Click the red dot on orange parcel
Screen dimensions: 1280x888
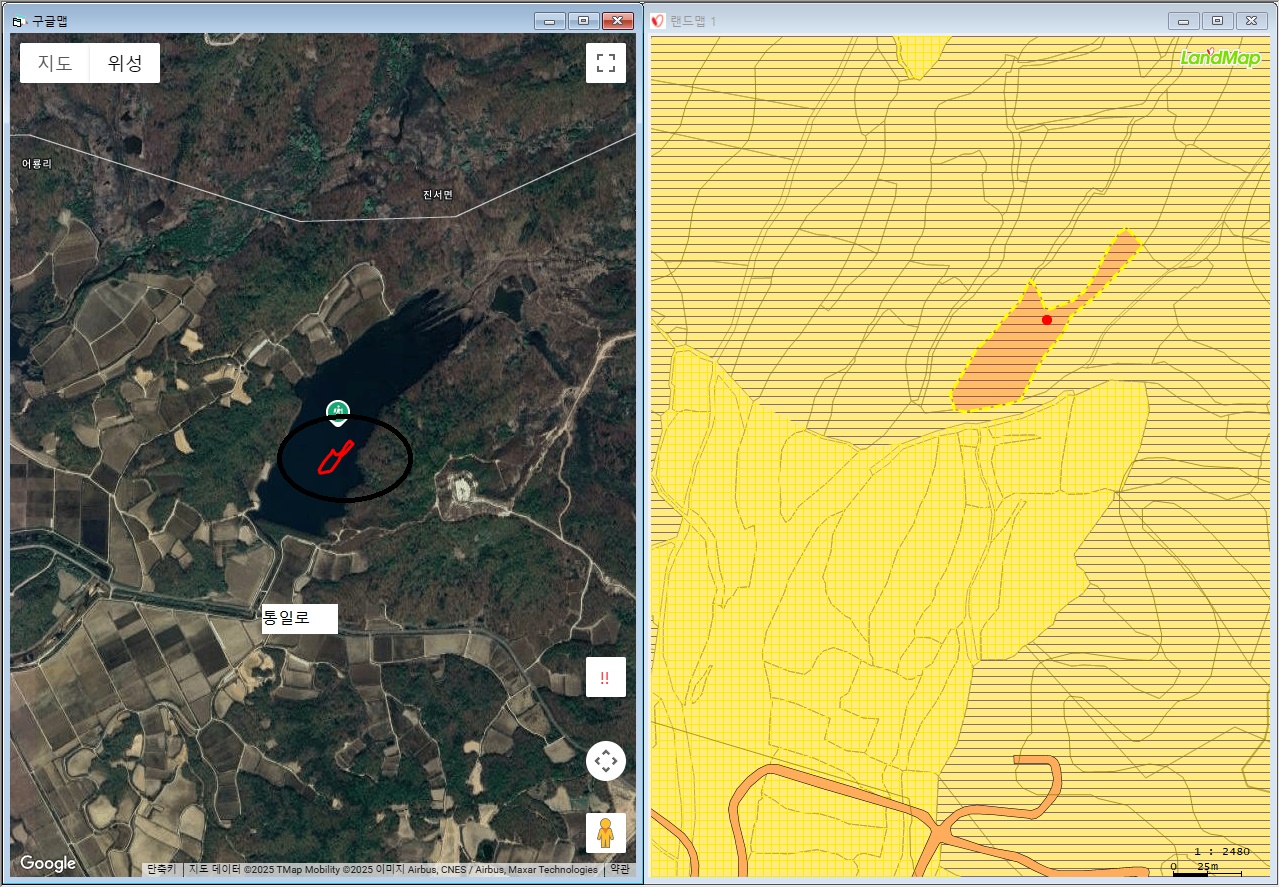tap(1046, 320)
